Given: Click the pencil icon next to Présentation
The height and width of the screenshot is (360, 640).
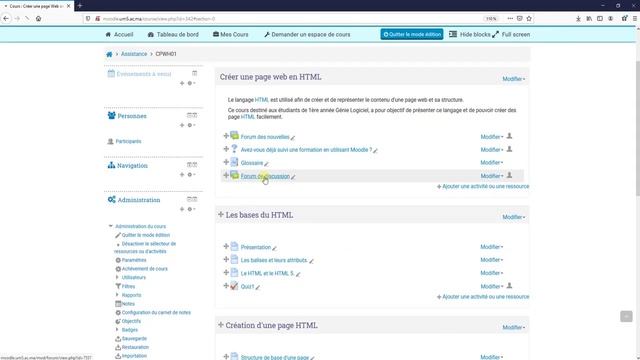Looking at the screenshot, I should [274, 248].
